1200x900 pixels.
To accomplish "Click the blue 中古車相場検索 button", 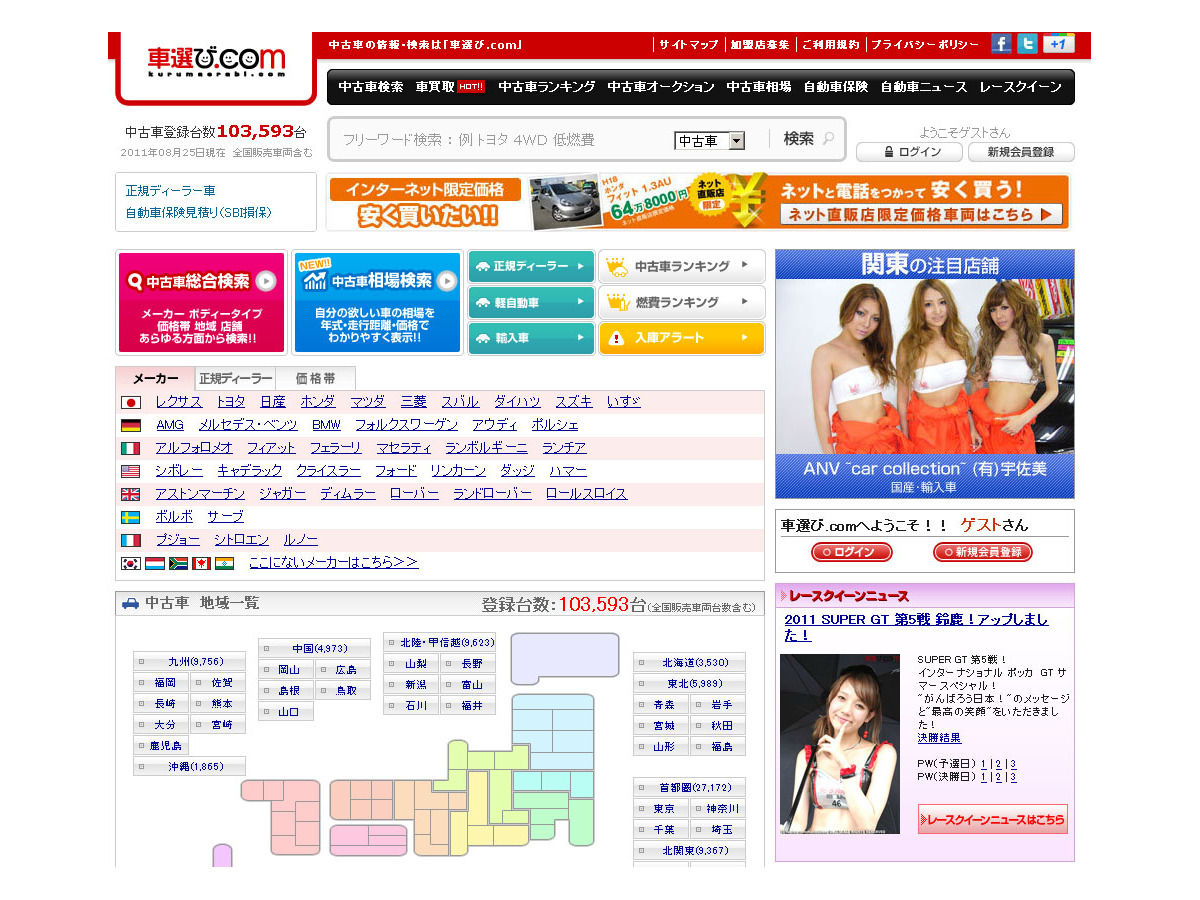I will click(378, 302).
